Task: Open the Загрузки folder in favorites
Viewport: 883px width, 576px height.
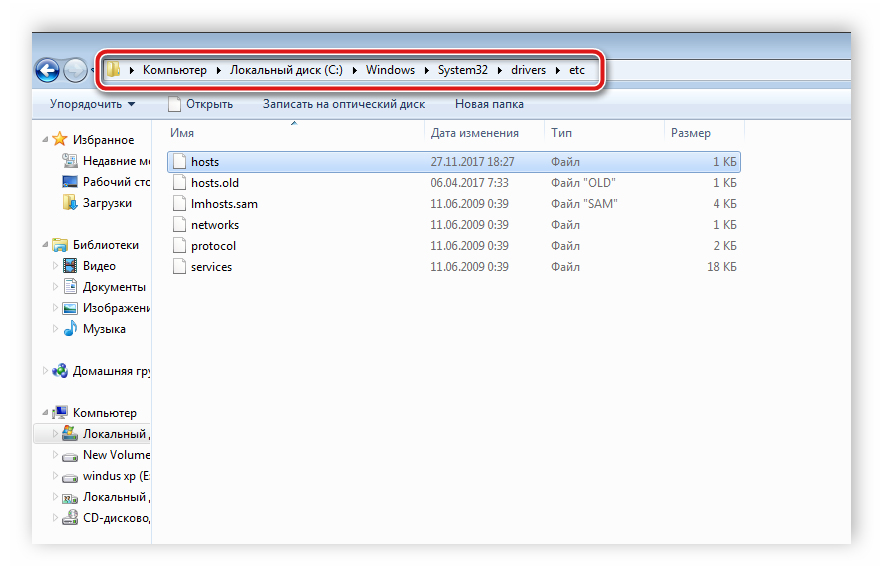Action: click(x=106, y=202)
